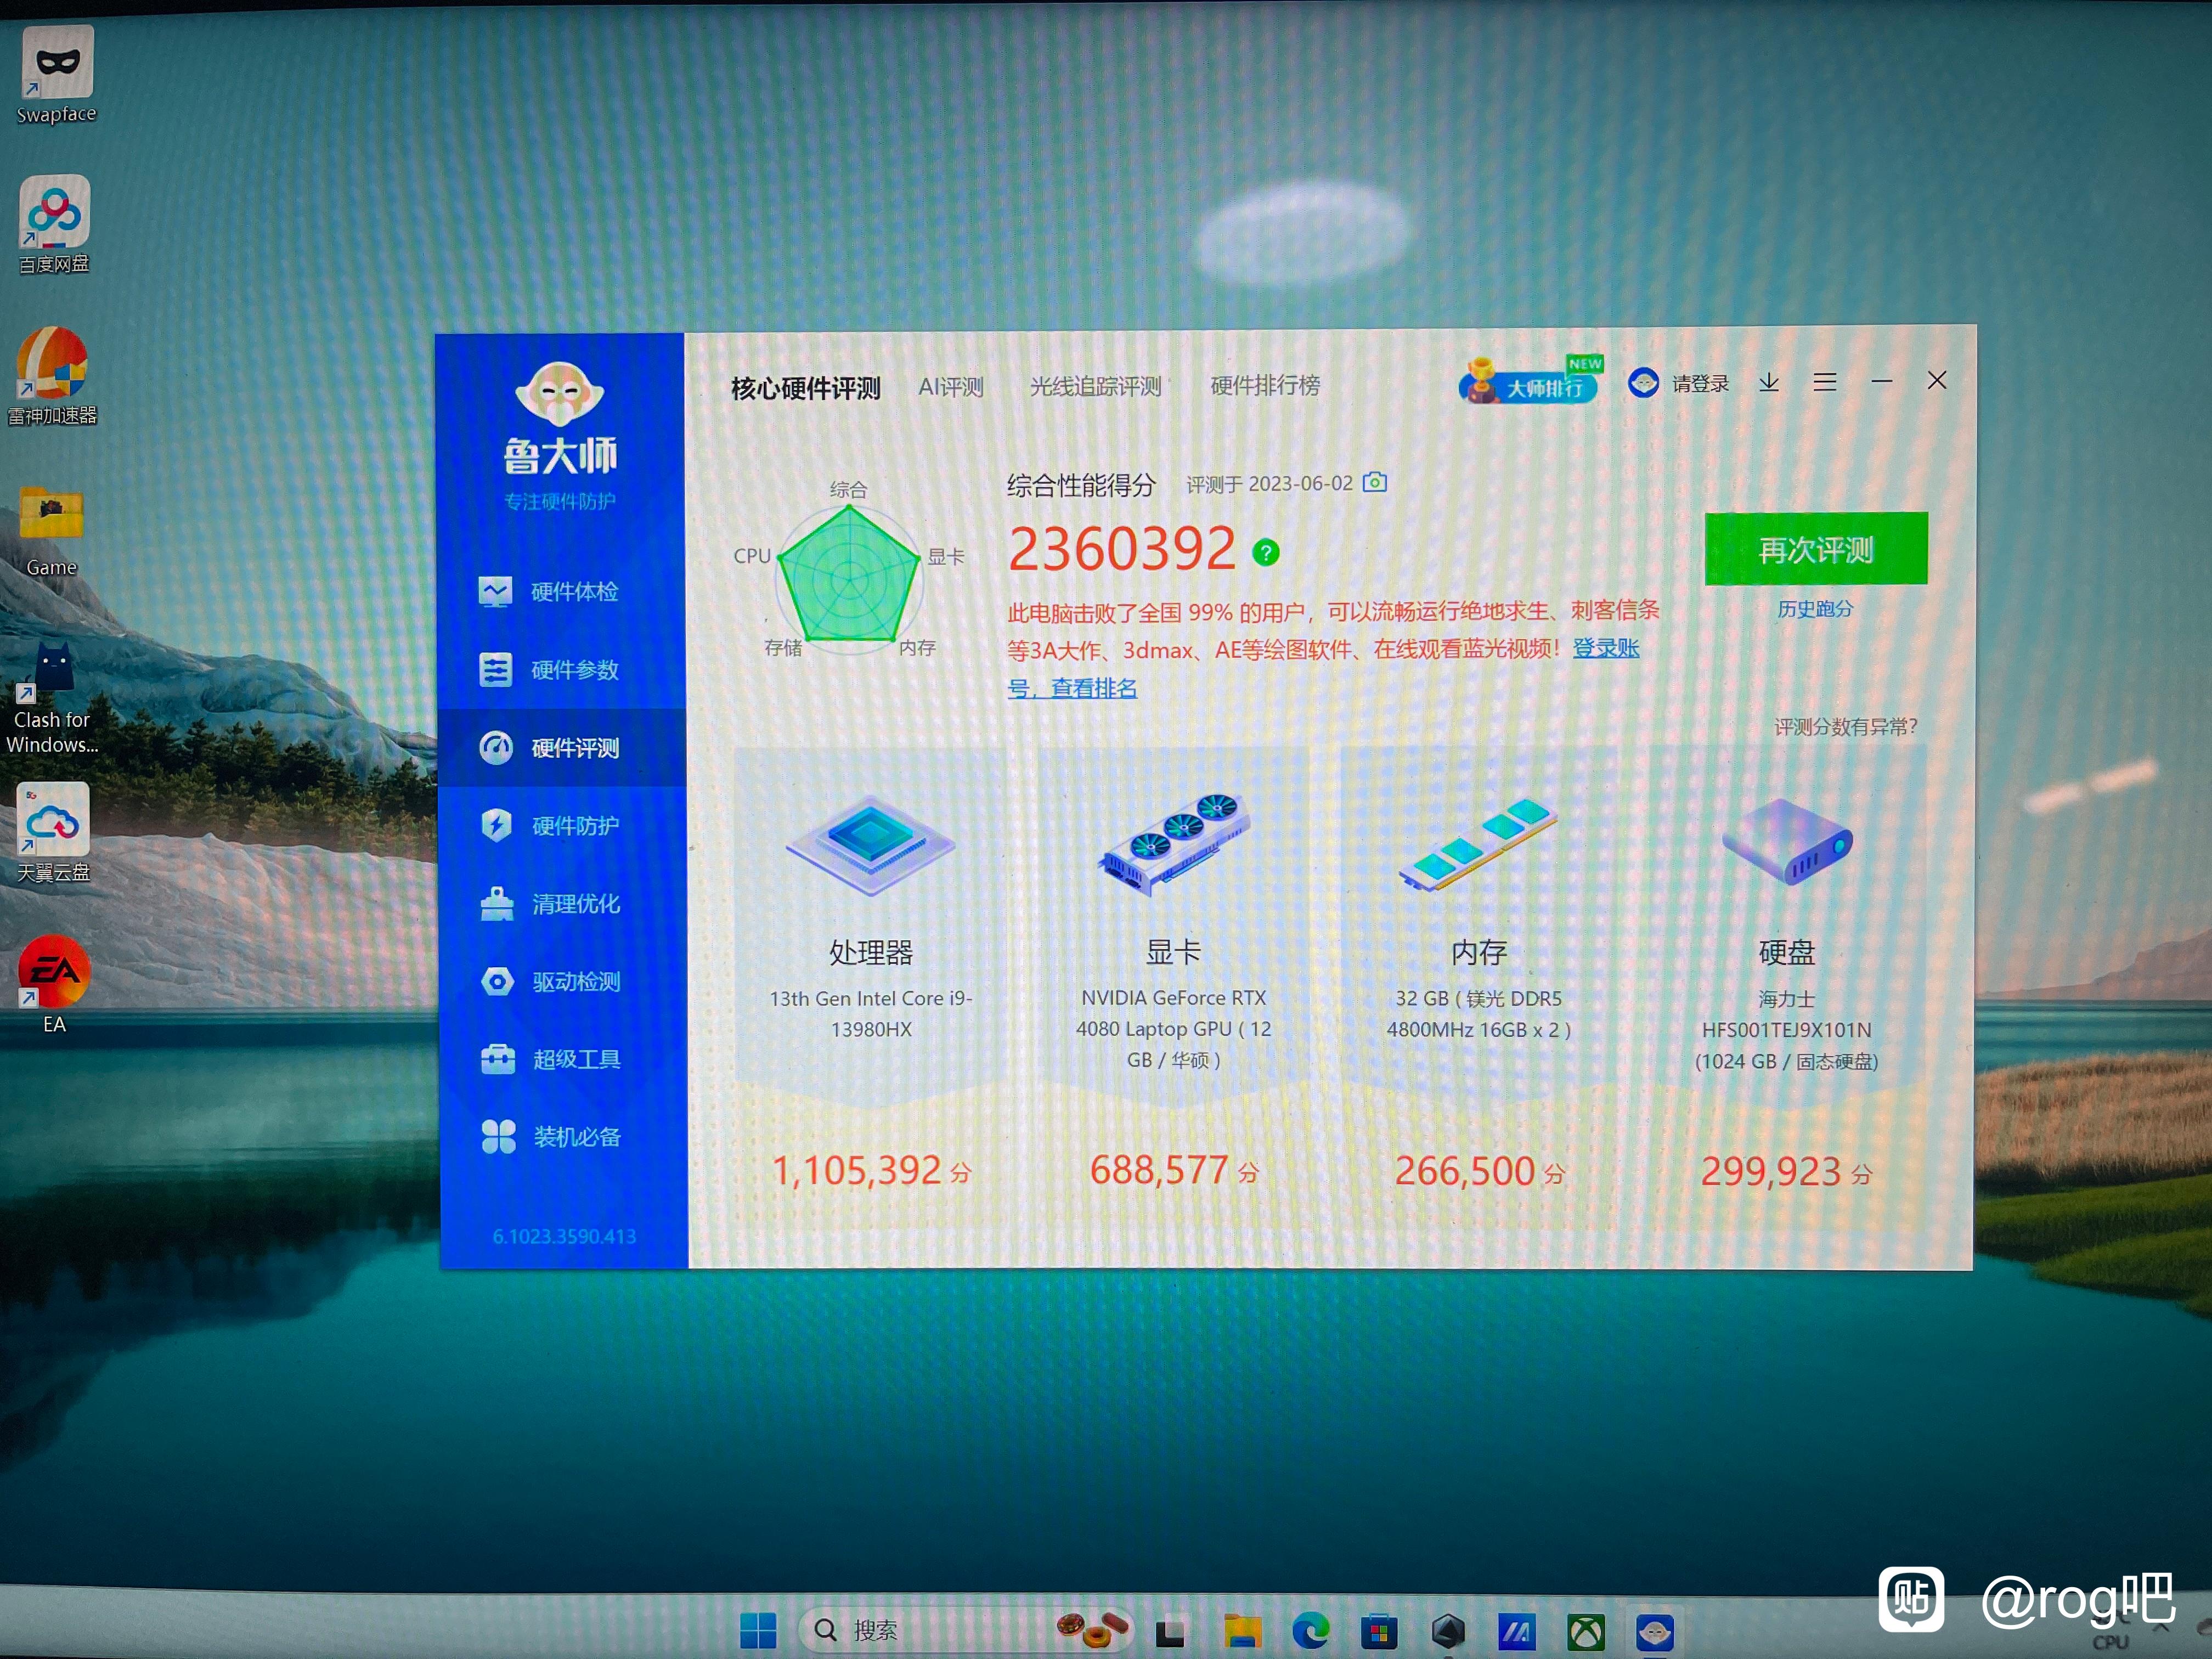Click the green question mark beside score
This screenshot has height=1659, width=2212.
pyautogui.click(x=1266, y=552)
